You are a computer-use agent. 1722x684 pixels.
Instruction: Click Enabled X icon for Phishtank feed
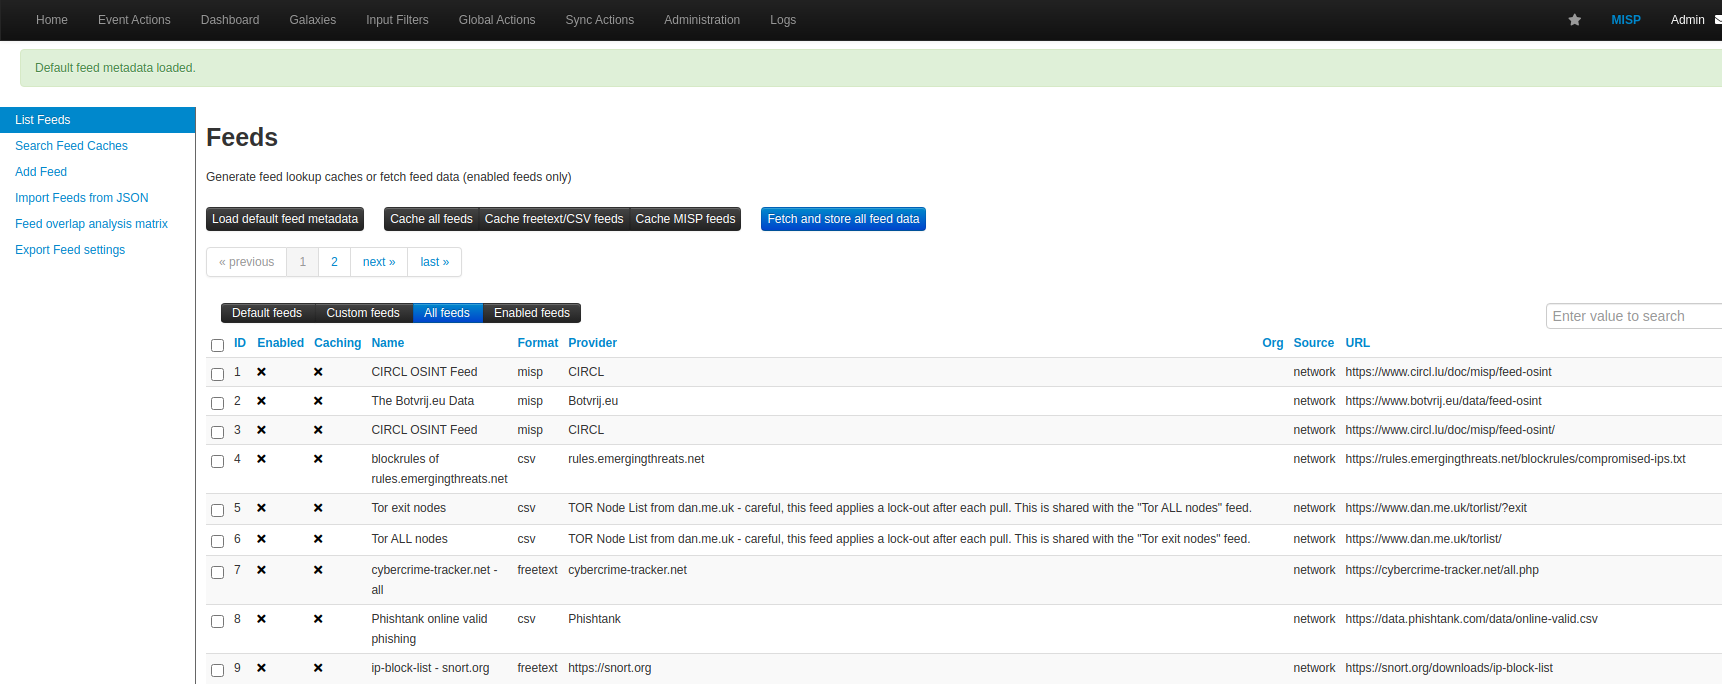point(261,619)
